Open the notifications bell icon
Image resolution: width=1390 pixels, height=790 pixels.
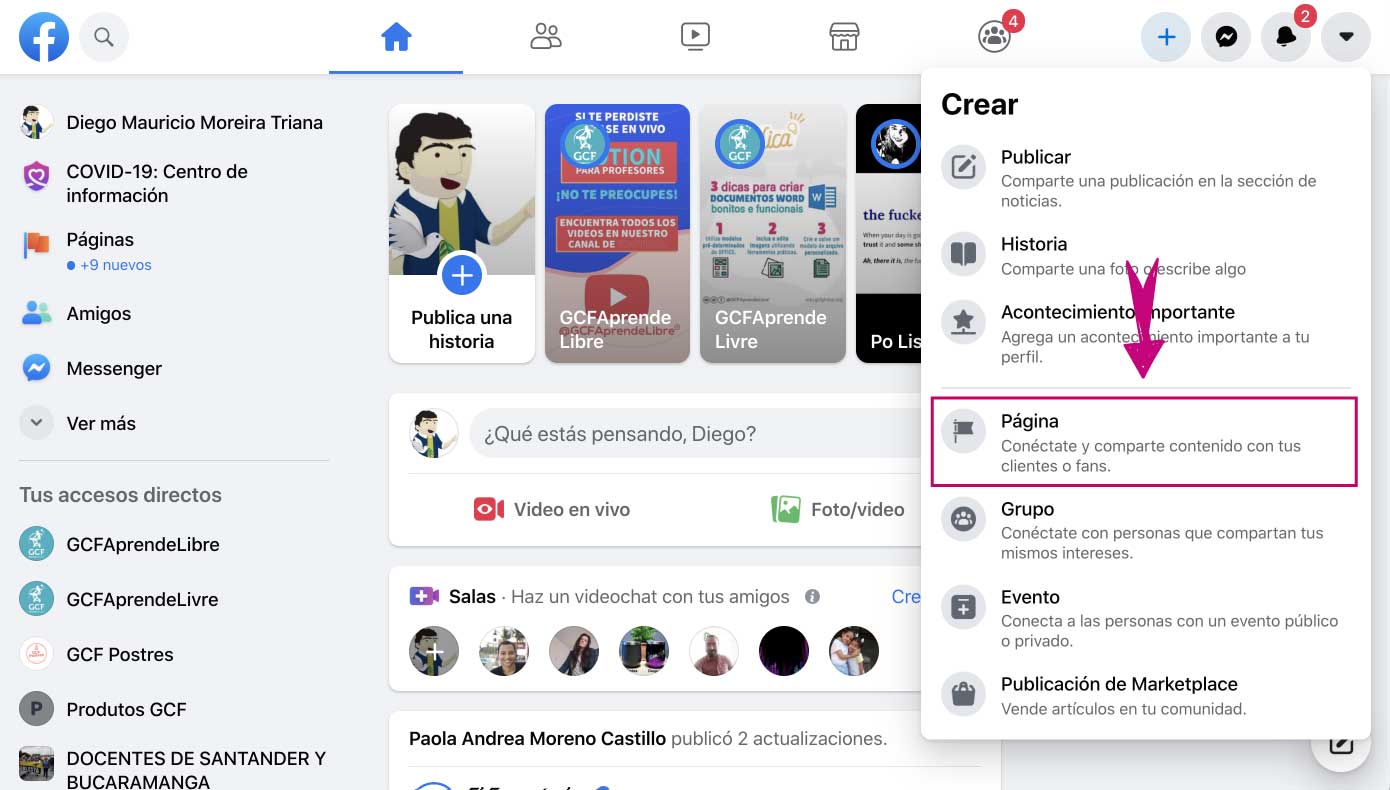pos(1286,38)
